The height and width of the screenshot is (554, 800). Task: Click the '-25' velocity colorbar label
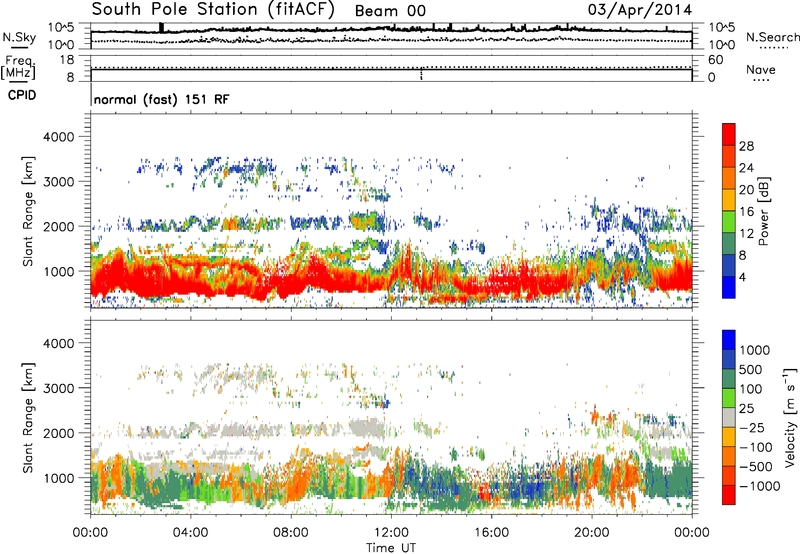(x=752, y=428)
